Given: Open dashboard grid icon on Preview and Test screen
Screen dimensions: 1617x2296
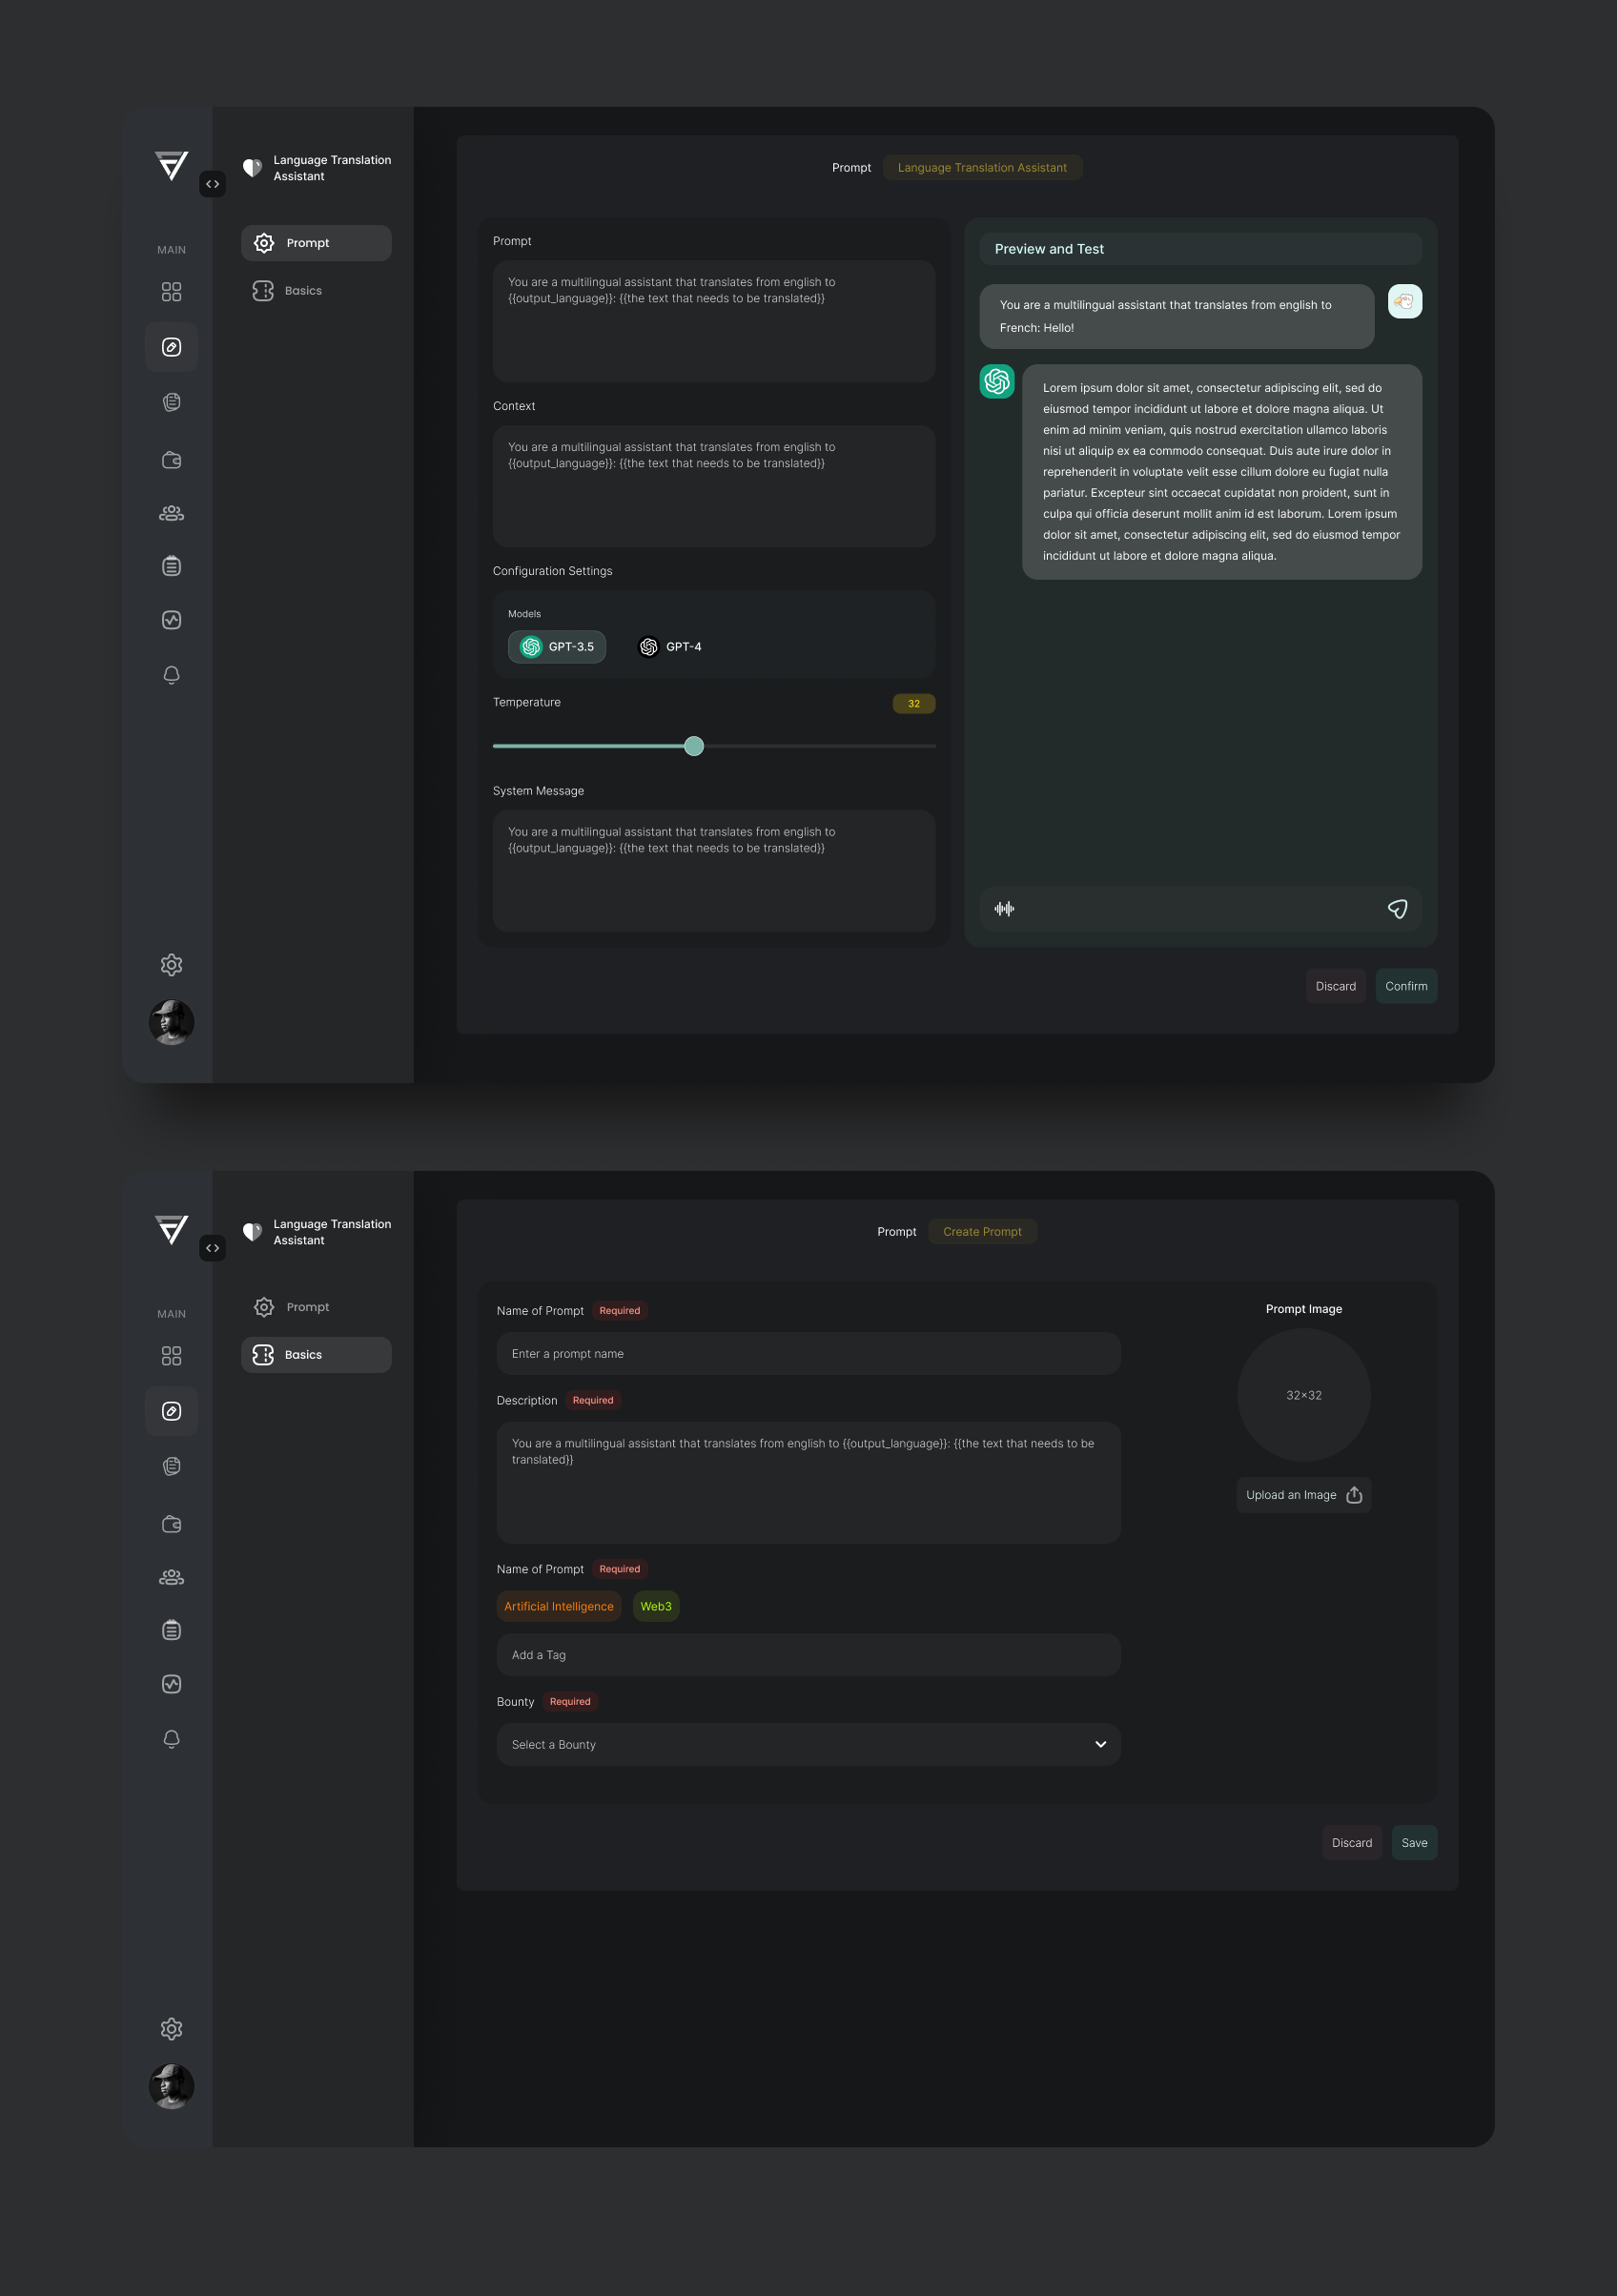Looking at the screenshot, I should point(171,292).
